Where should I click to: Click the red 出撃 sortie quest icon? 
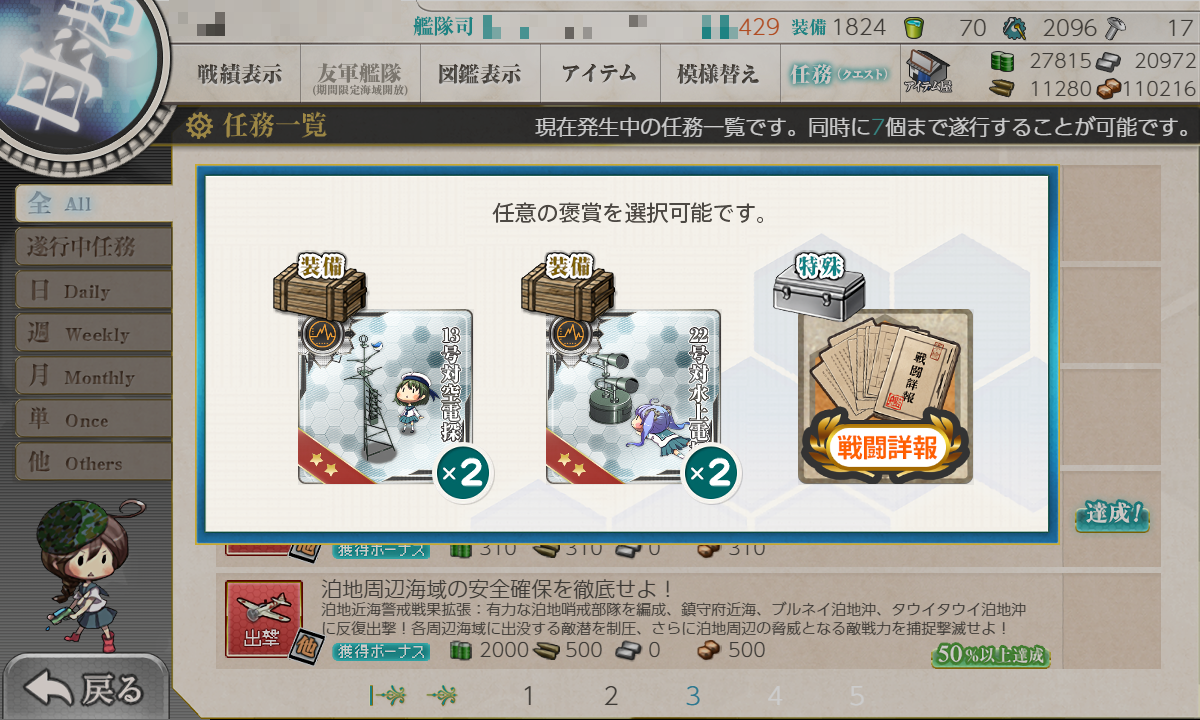click(264, 620)
